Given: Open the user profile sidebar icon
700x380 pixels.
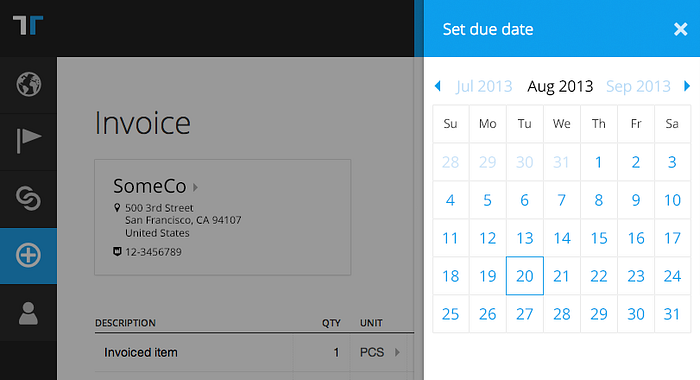Looking at the screenshot, I should coord(28,313).
